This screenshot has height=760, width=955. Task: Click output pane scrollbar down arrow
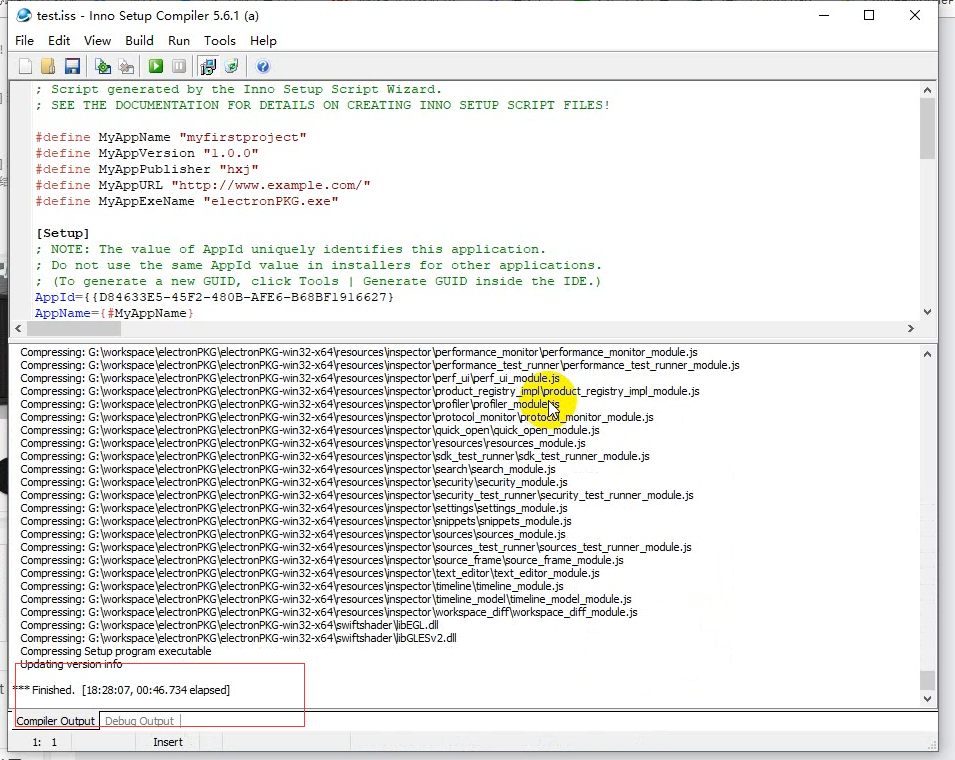pyautogui.click(x=927, y=699)
